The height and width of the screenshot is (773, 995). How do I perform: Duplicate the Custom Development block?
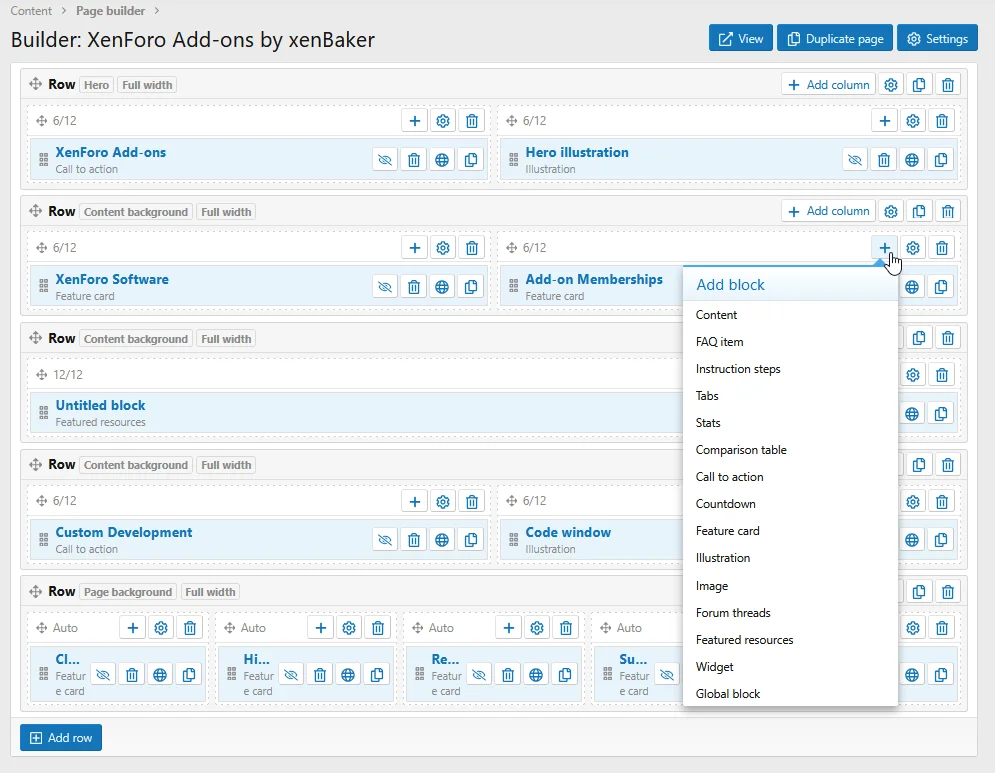(x=471, y=540)
